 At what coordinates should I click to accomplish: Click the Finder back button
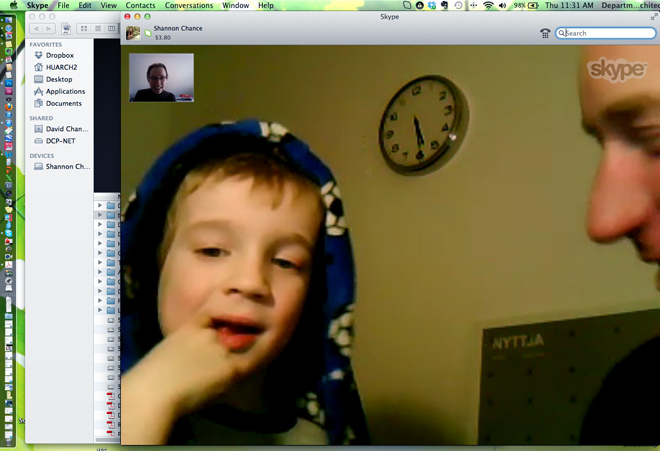point(37,29)
